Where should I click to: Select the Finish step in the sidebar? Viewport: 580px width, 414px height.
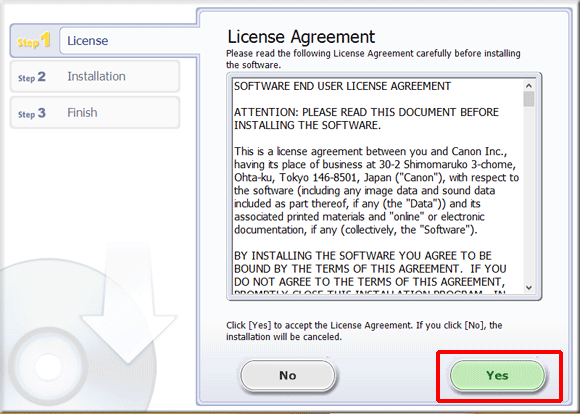[x=95, y=112]
